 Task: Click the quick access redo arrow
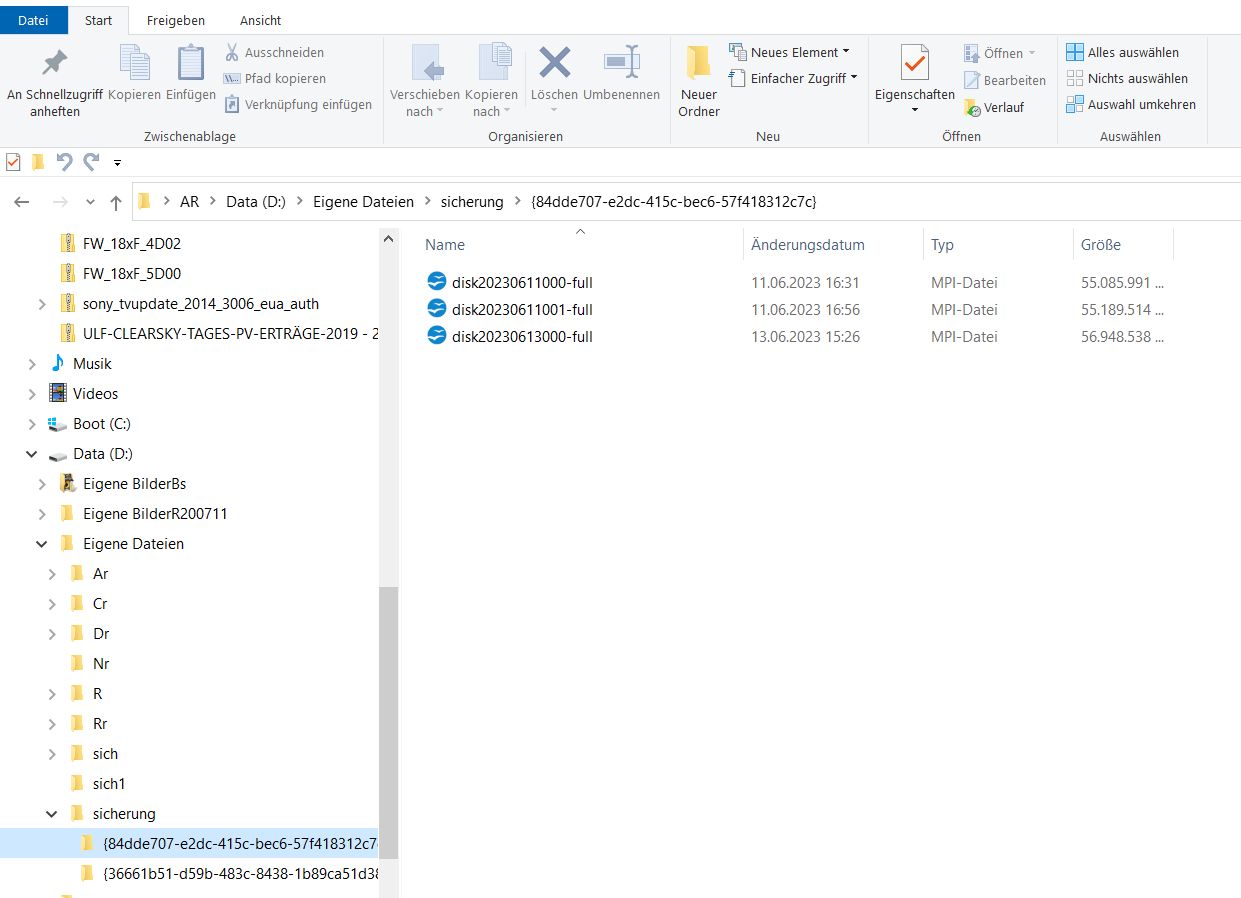[x=92, y=162]
